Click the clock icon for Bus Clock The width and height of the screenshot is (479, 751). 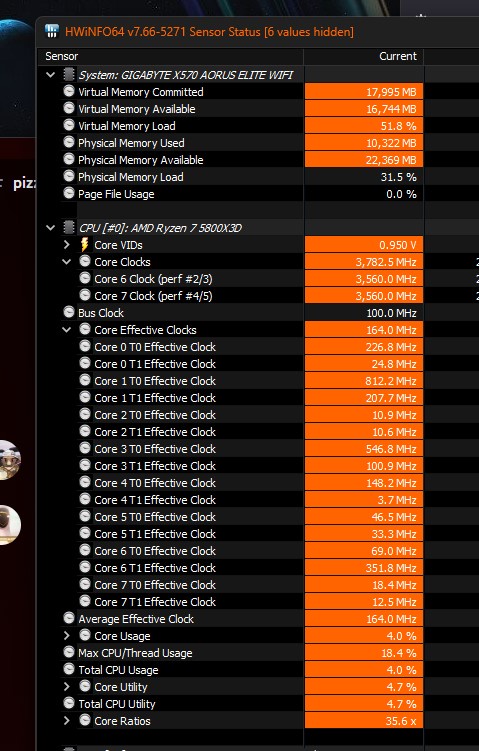point(69,312)
